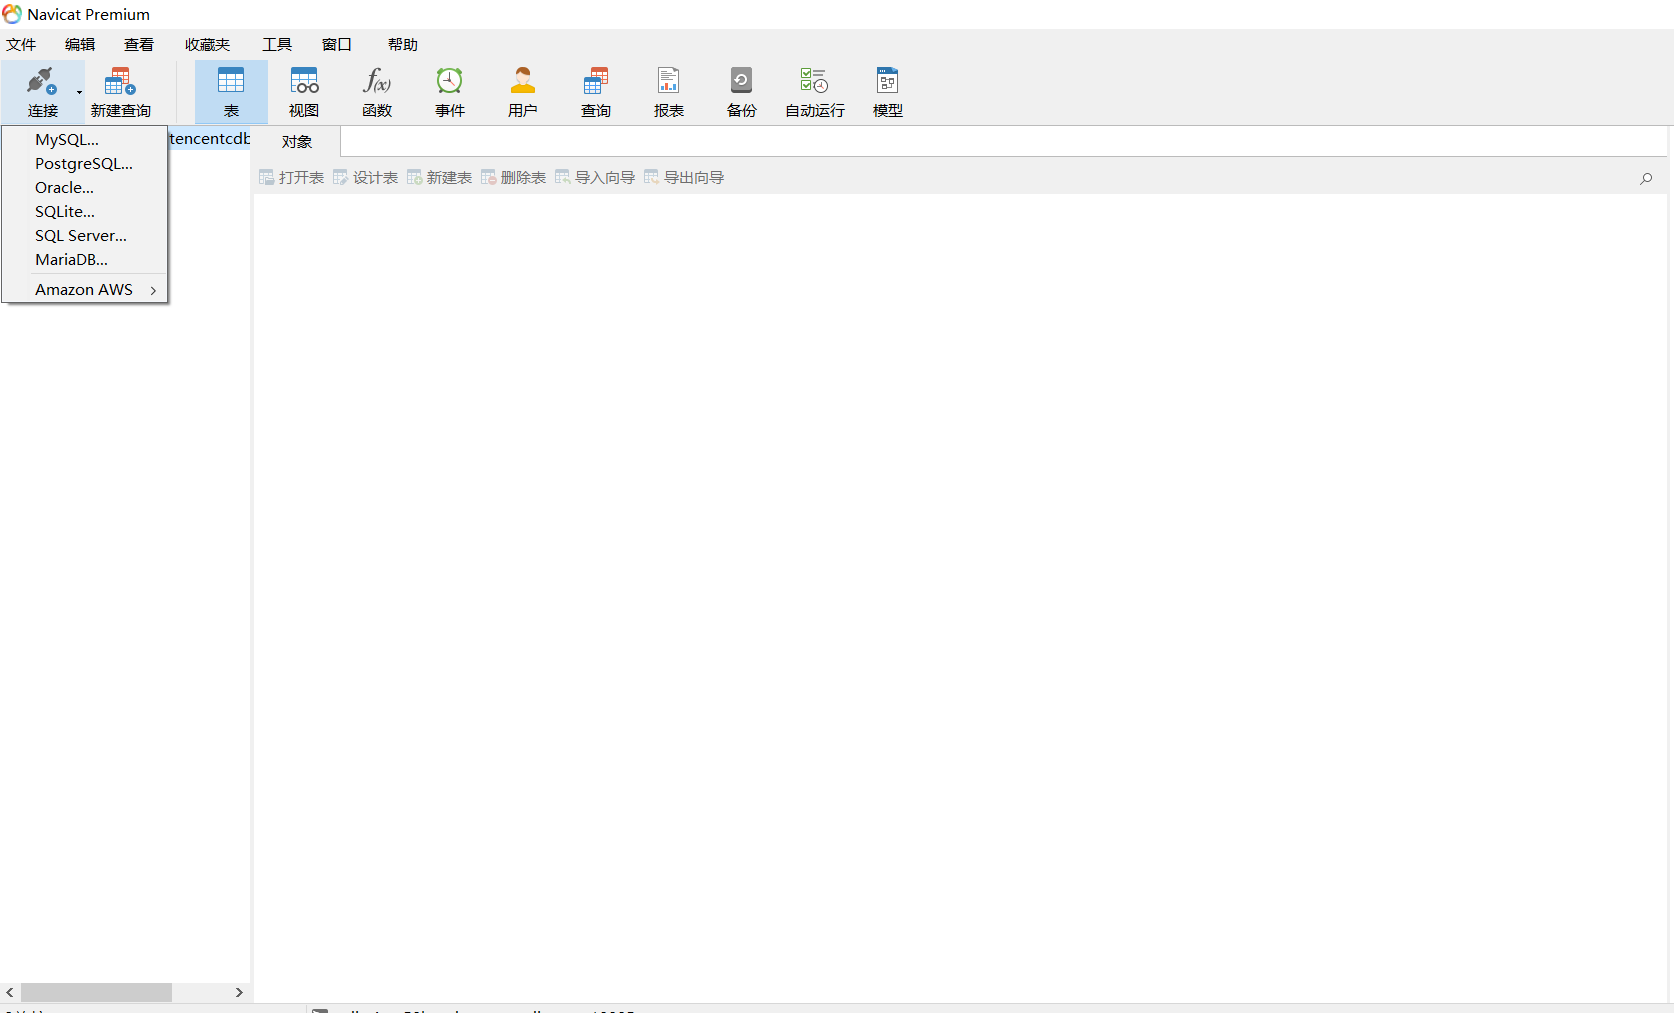Open the Tools (工具) menu

[x=277, y=45]
